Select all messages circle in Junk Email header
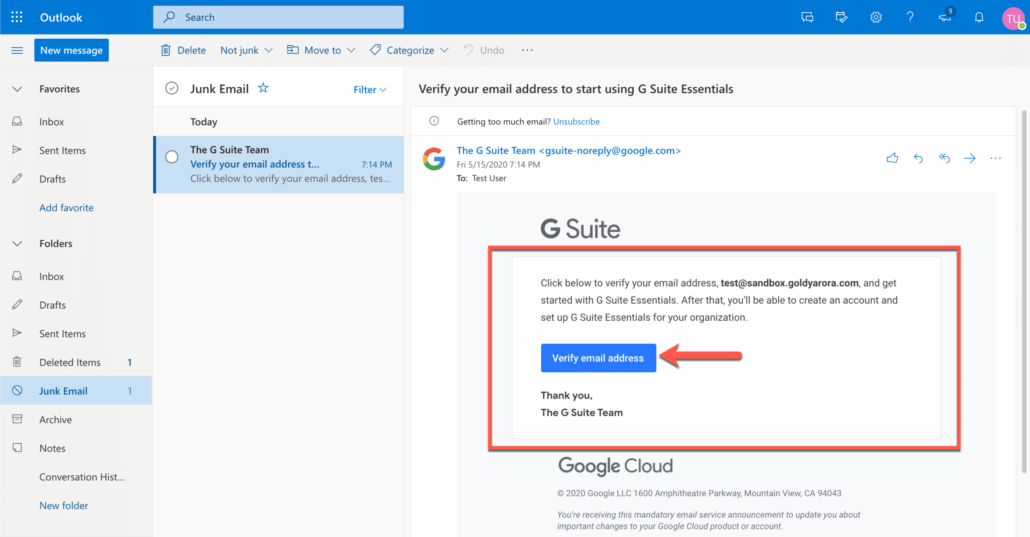Viewport: 1030px width, 537px height. [x=171, y=88]
